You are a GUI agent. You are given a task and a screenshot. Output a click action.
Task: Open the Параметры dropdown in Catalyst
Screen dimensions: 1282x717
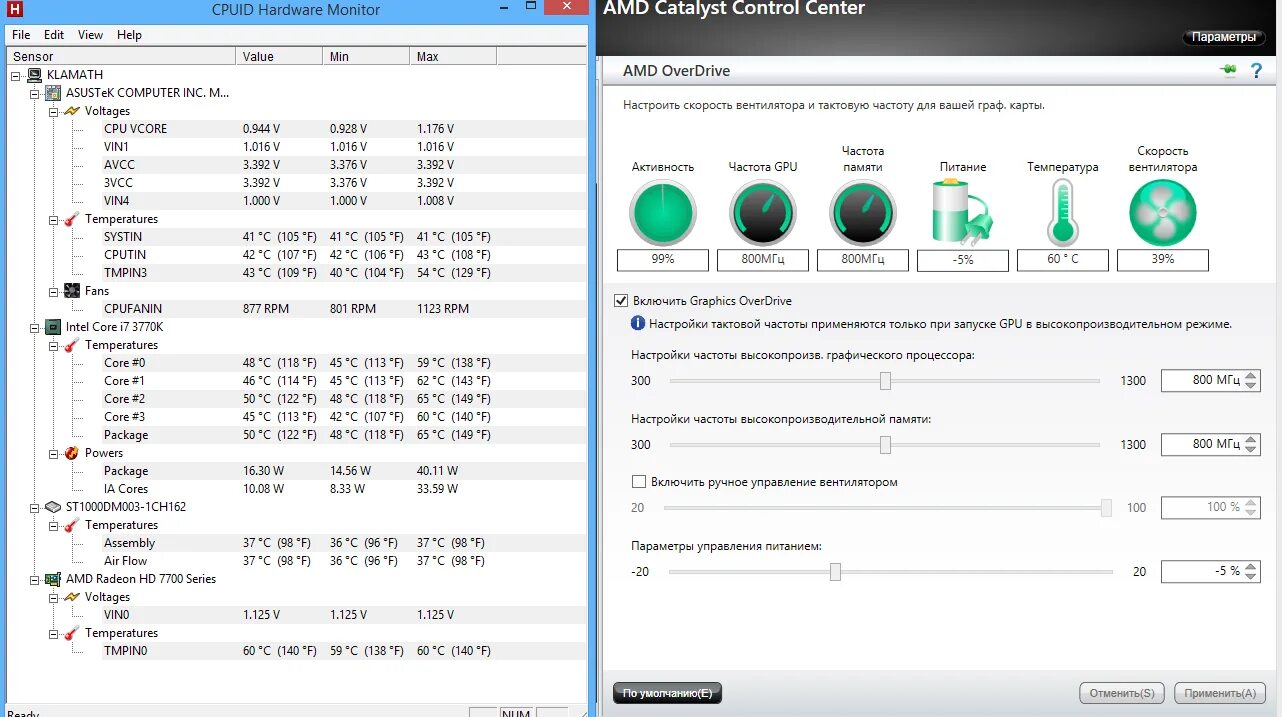click(1223, 37)
